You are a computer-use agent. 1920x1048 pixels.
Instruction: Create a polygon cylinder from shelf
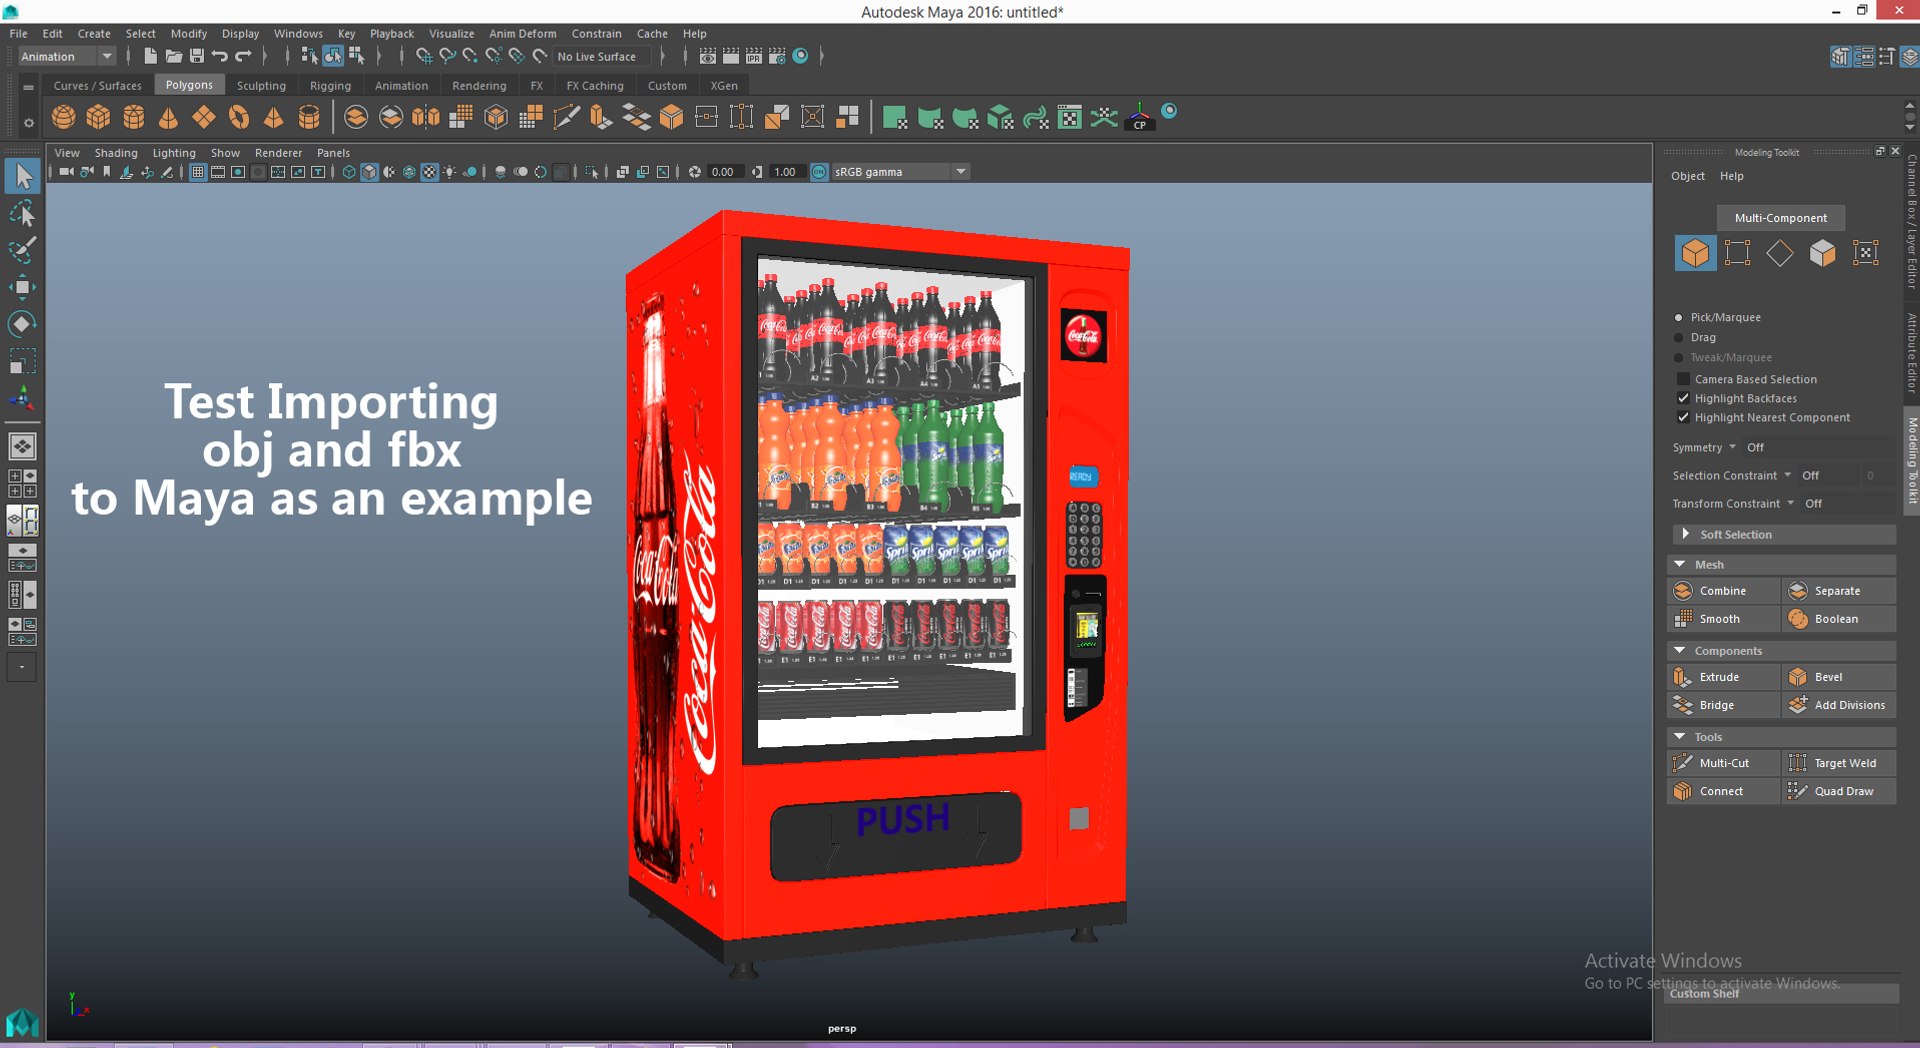coord(133,117)
